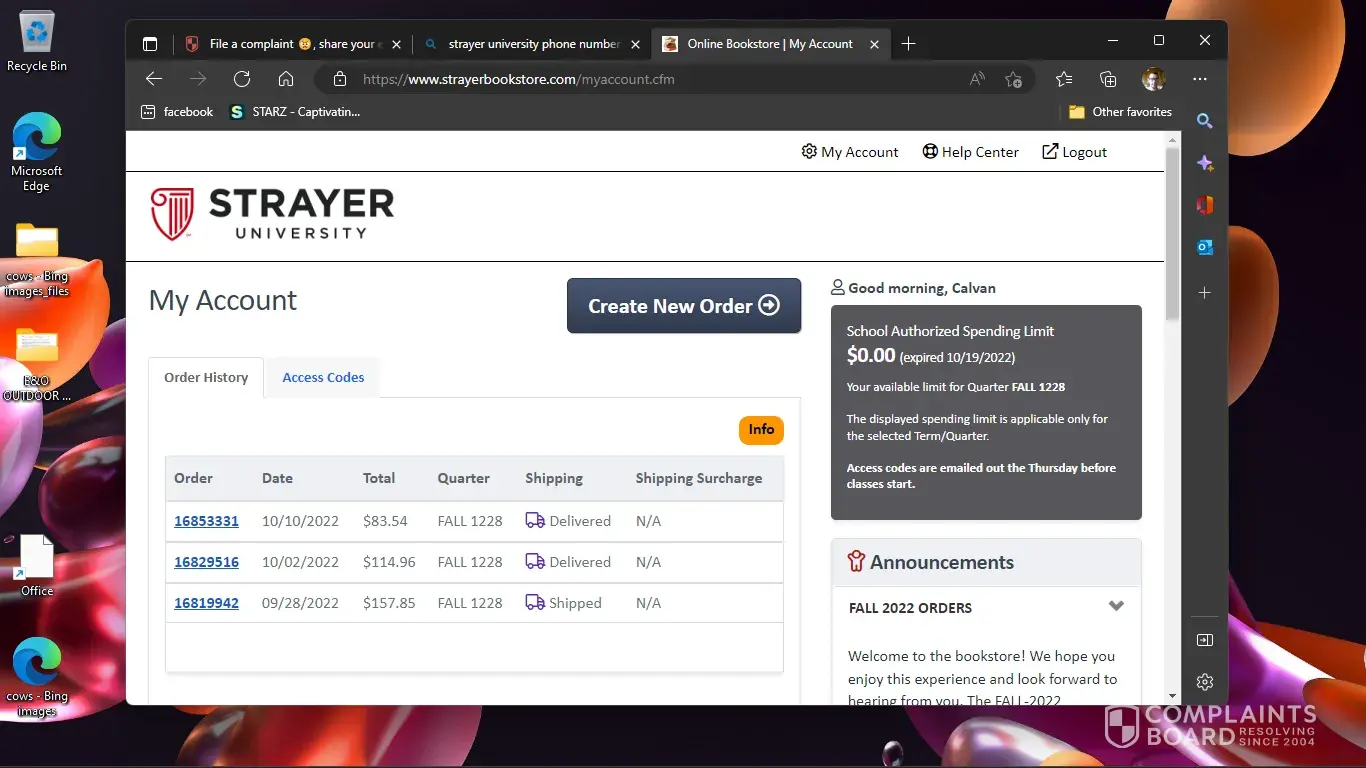Refresh the bookstore page

(x=241, y=79)
